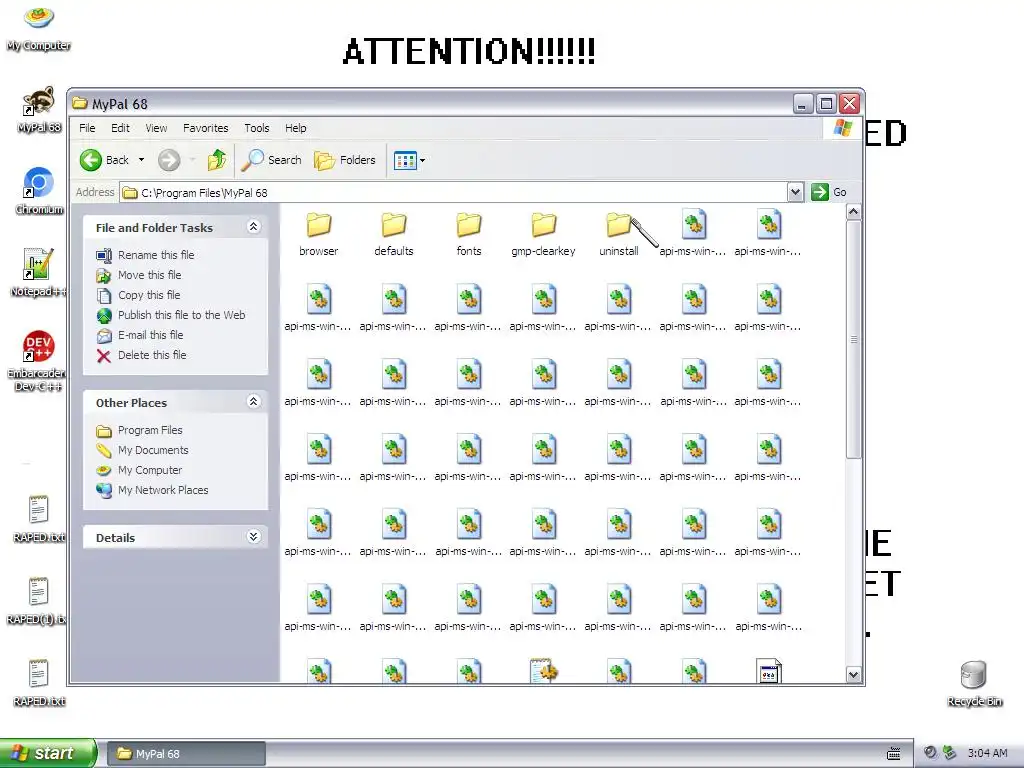
Task: Select the Recycle Bin icon
Action: click(974, 683)
